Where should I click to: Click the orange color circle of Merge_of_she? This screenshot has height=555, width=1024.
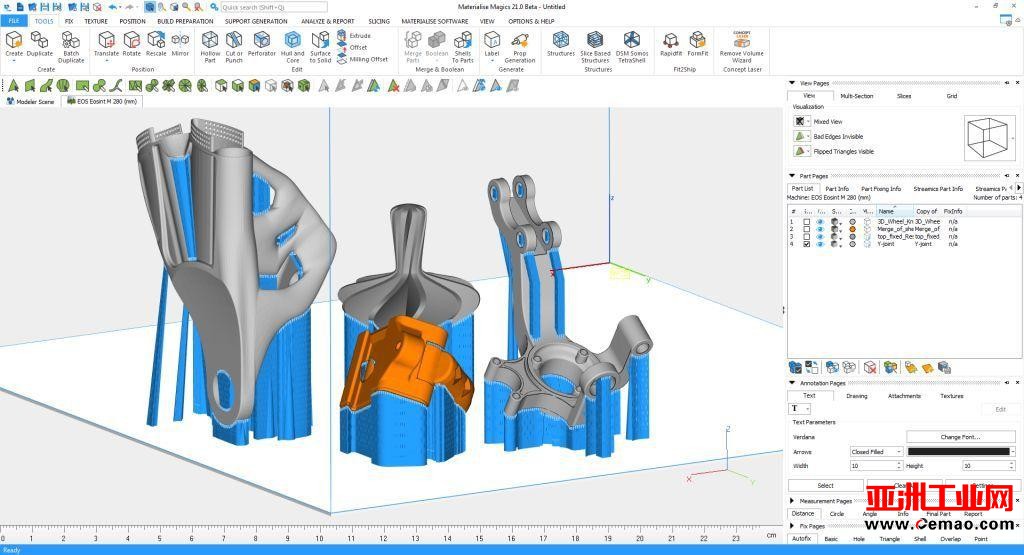[852, 229]
